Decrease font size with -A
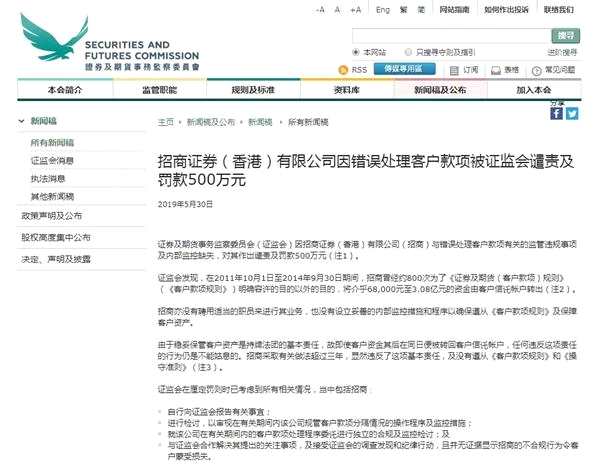600x465 pixels. coord(320,10)
